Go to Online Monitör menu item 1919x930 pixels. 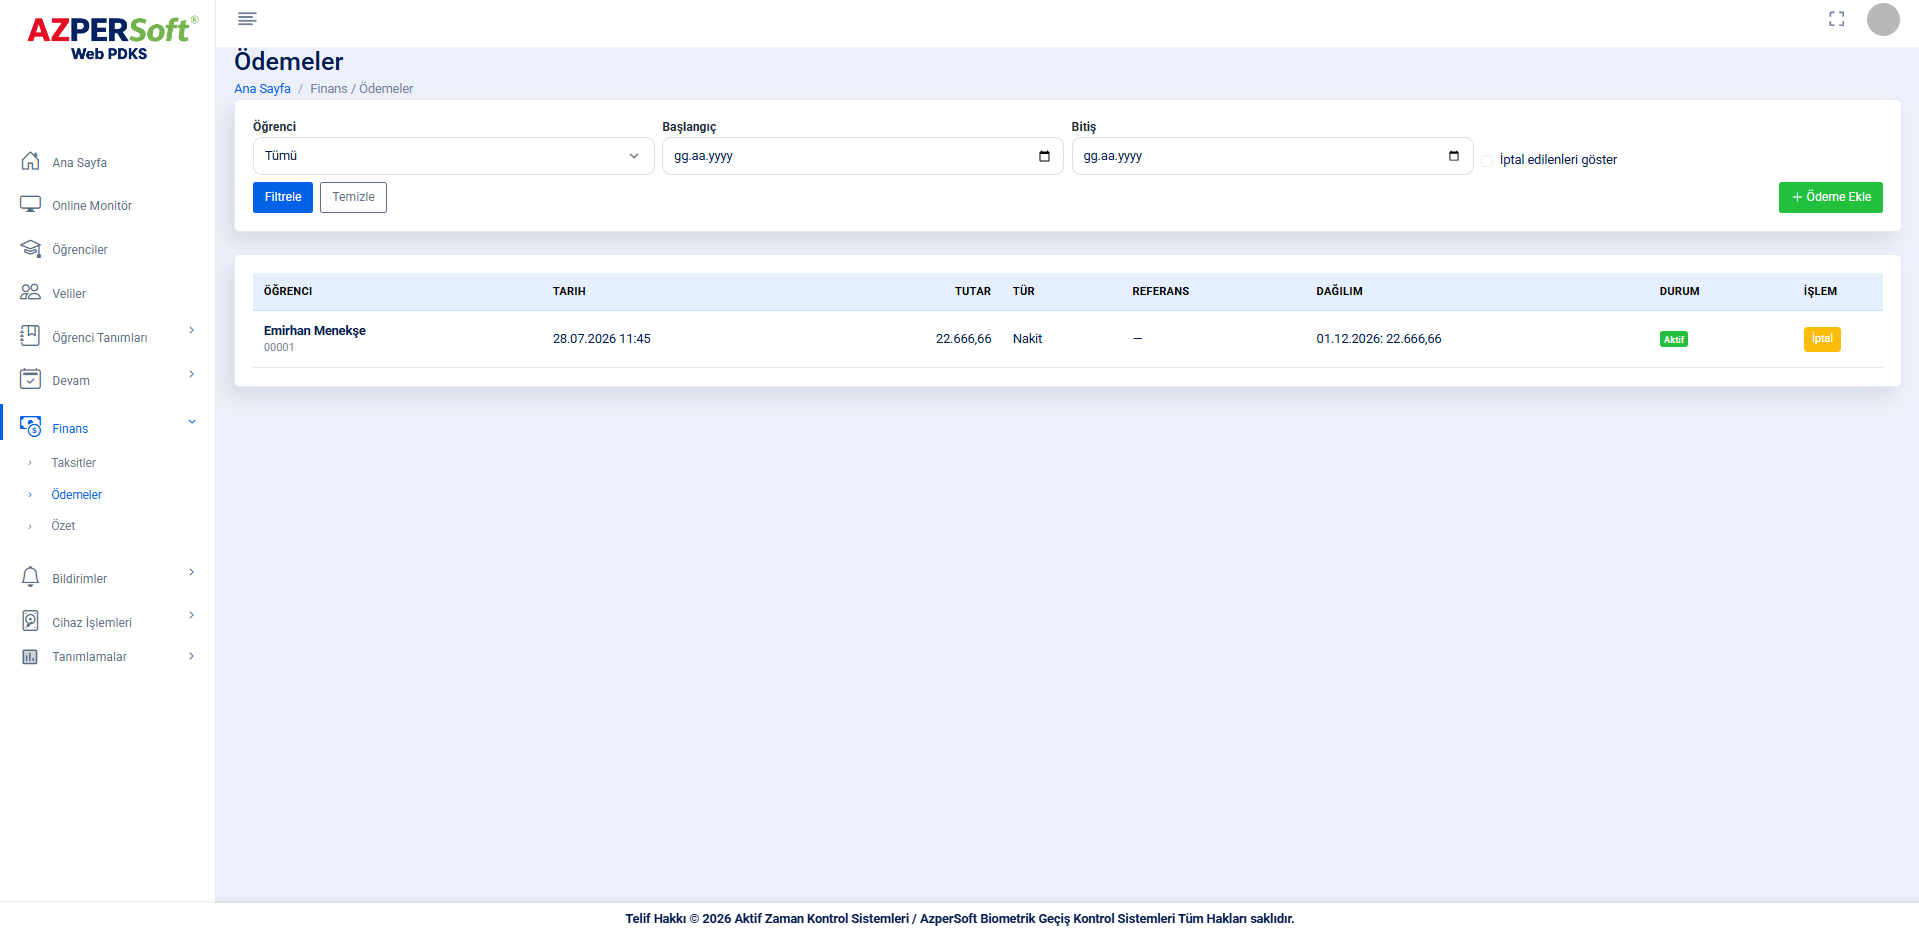[x=92, y=206]
